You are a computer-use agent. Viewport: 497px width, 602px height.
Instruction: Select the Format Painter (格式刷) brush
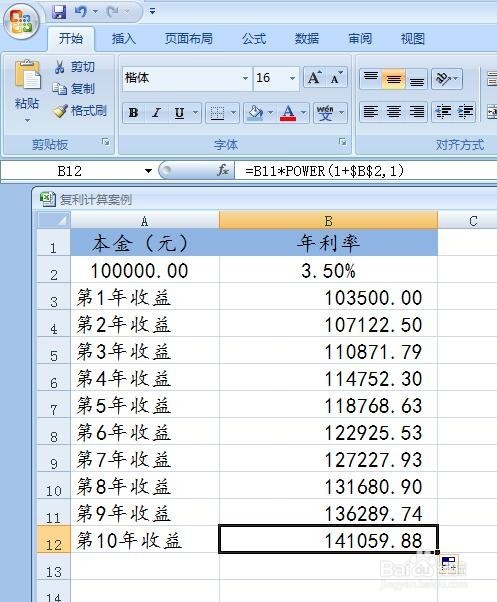pos(80,111)
